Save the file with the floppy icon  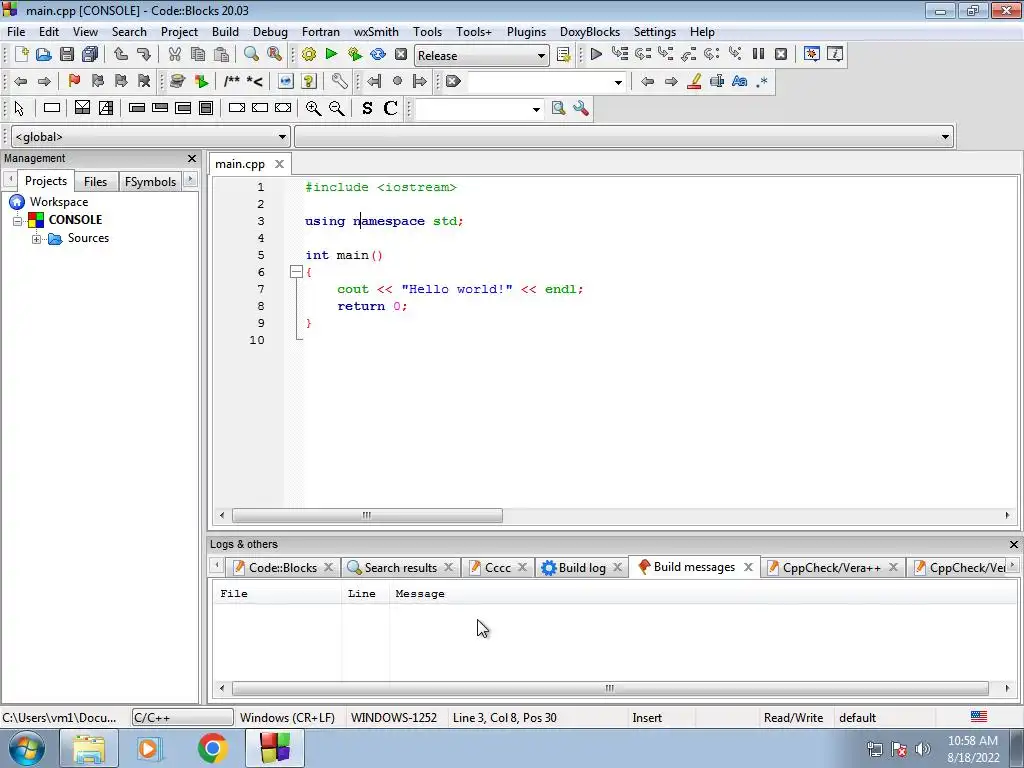tap(67, 54)
